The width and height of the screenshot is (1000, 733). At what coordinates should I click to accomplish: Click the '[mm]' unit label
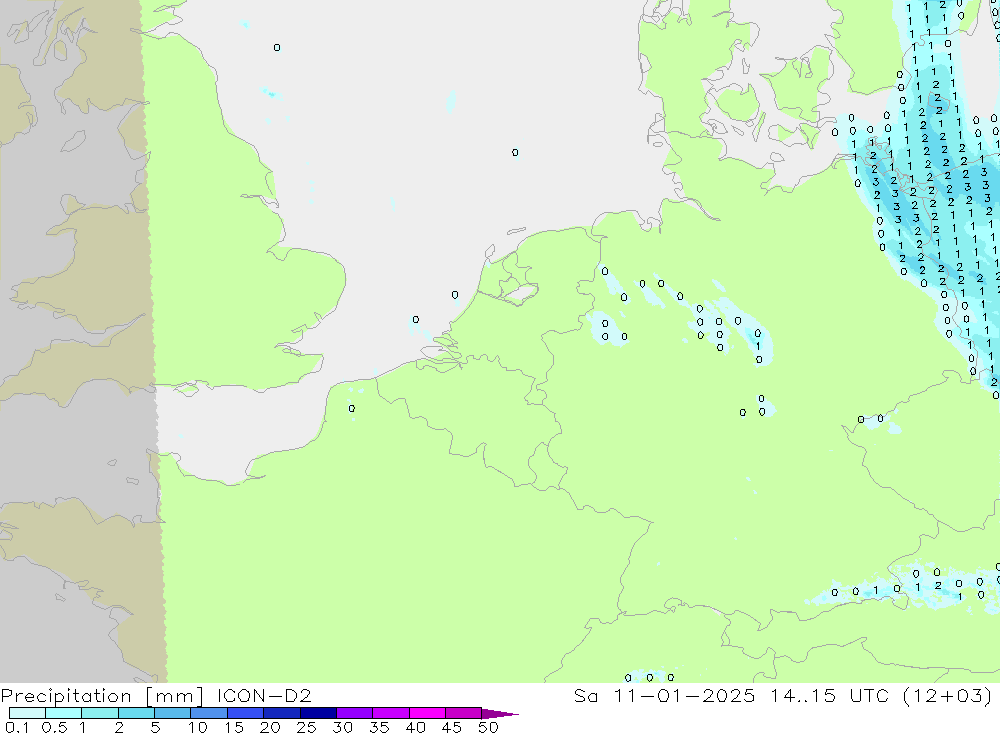(174, 696)
